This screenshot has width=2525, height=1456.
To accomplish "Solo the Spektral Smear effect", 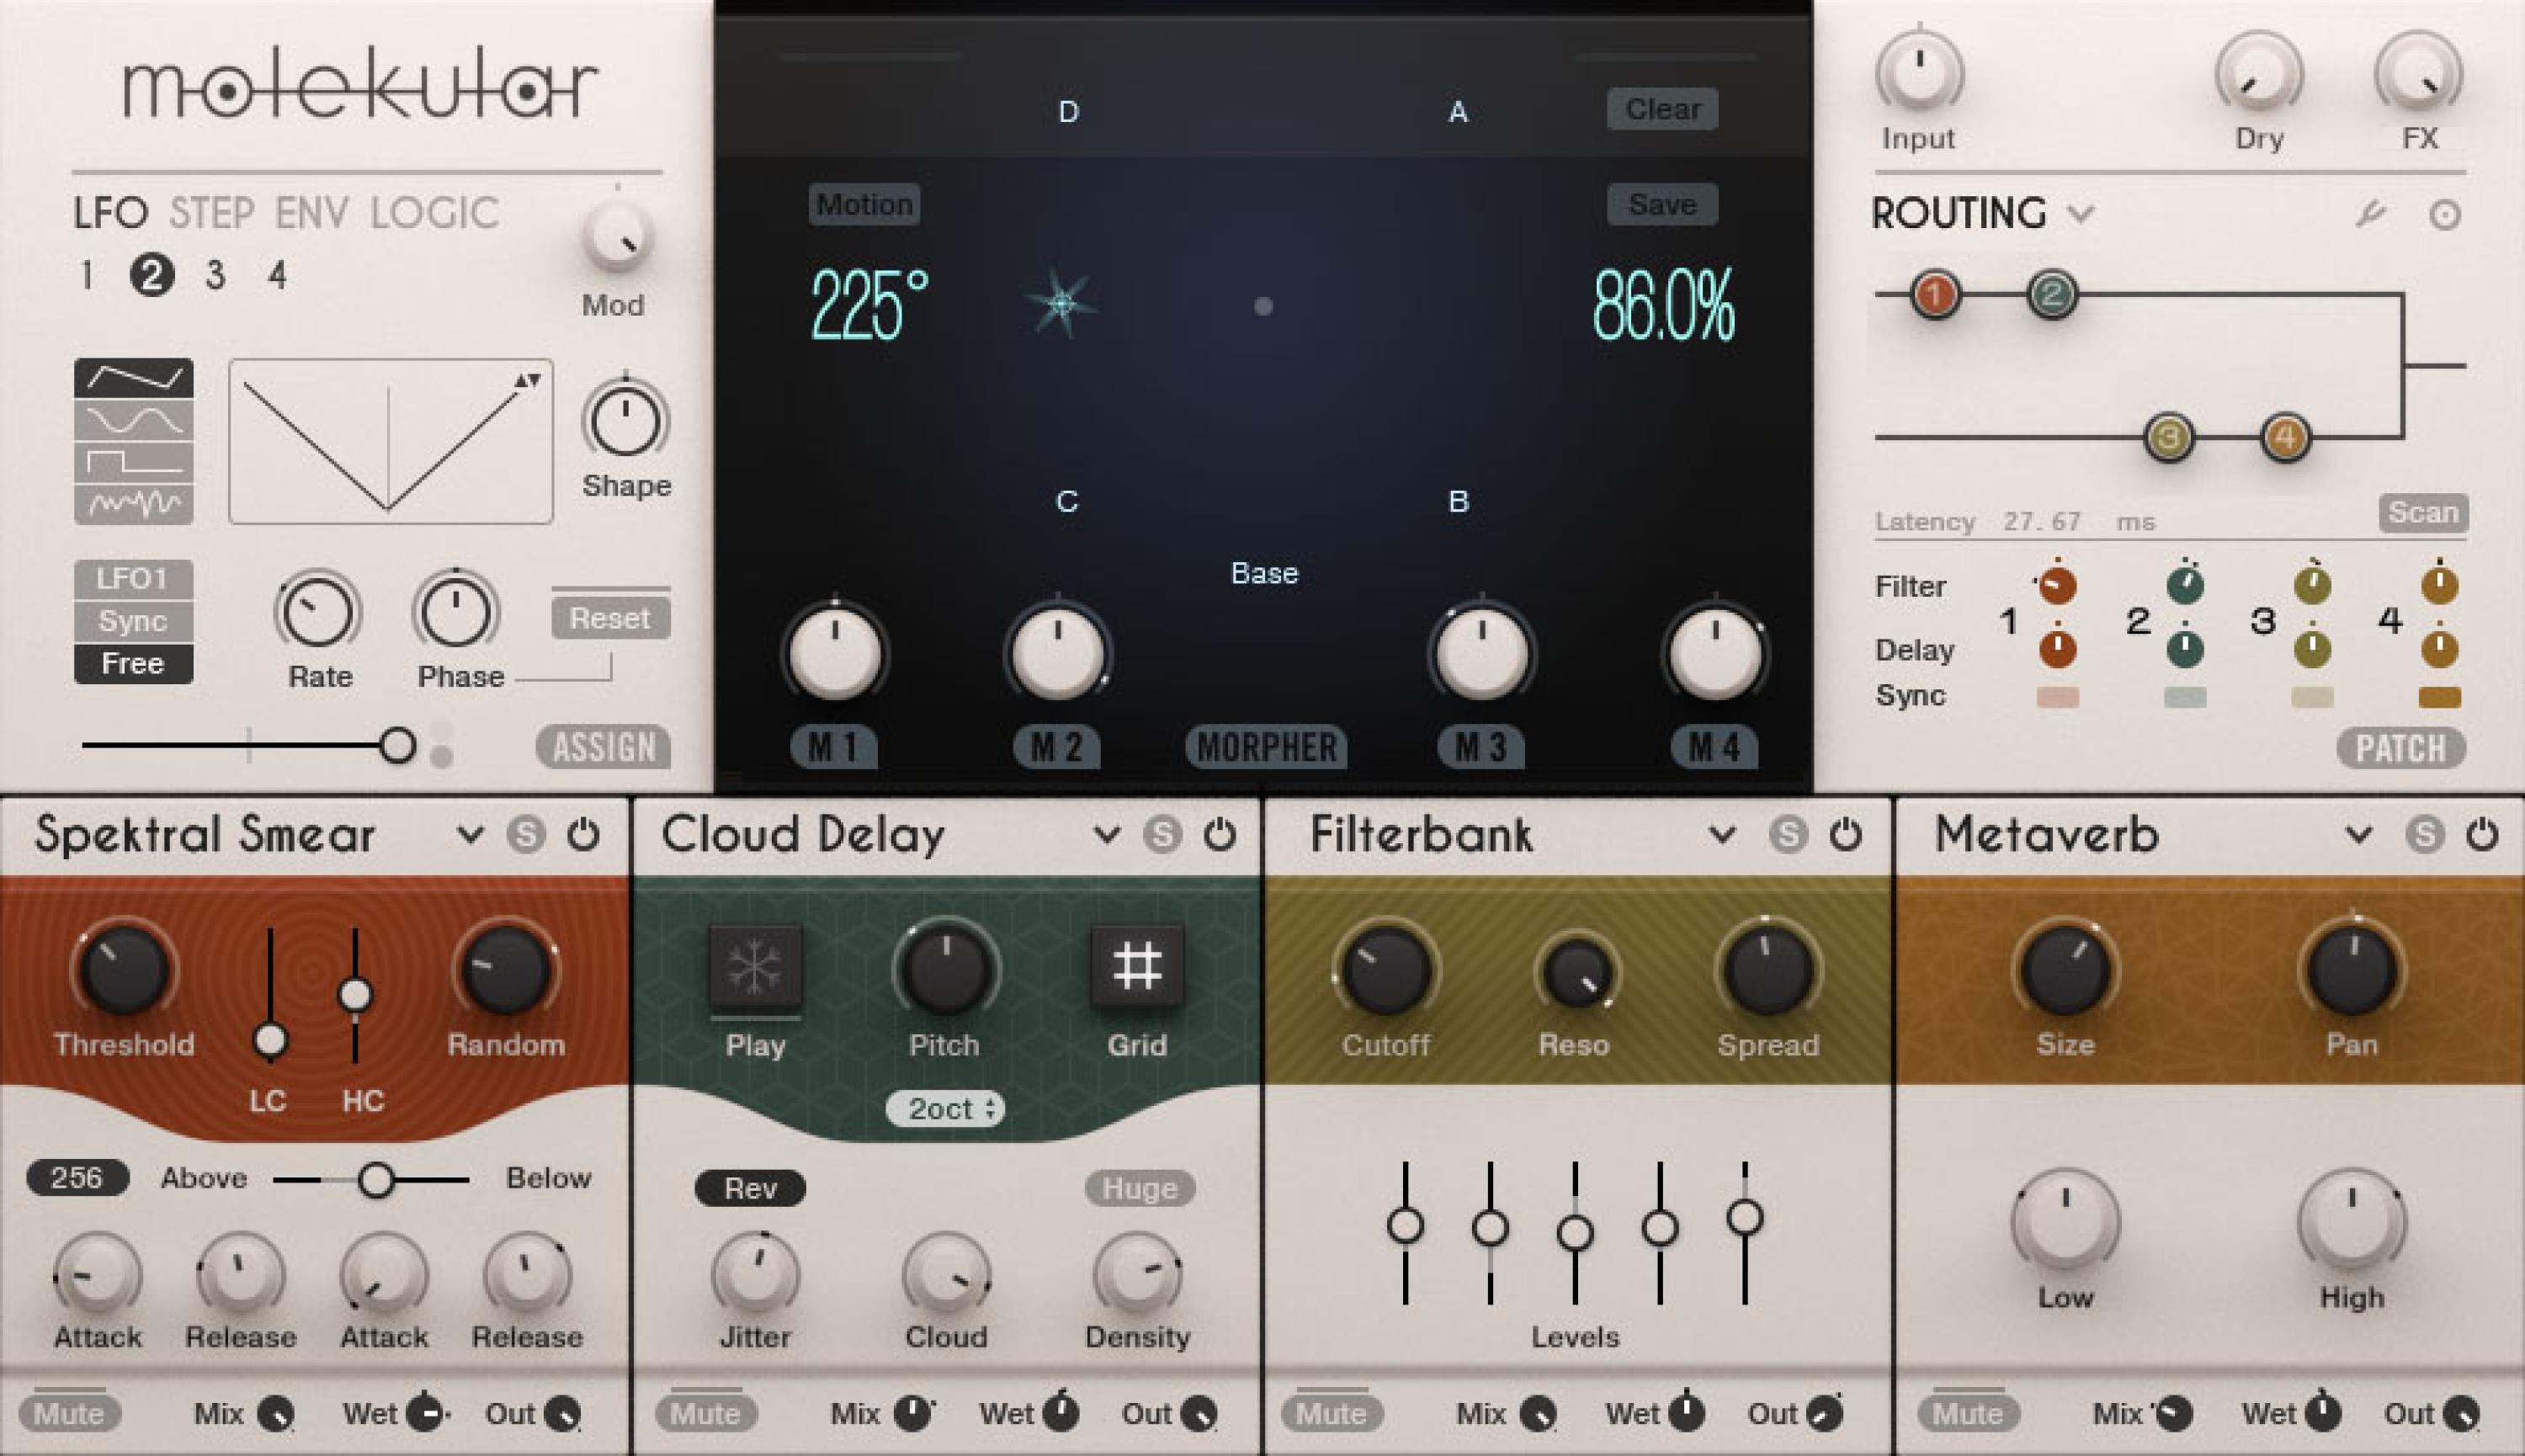I will [526, 834].
